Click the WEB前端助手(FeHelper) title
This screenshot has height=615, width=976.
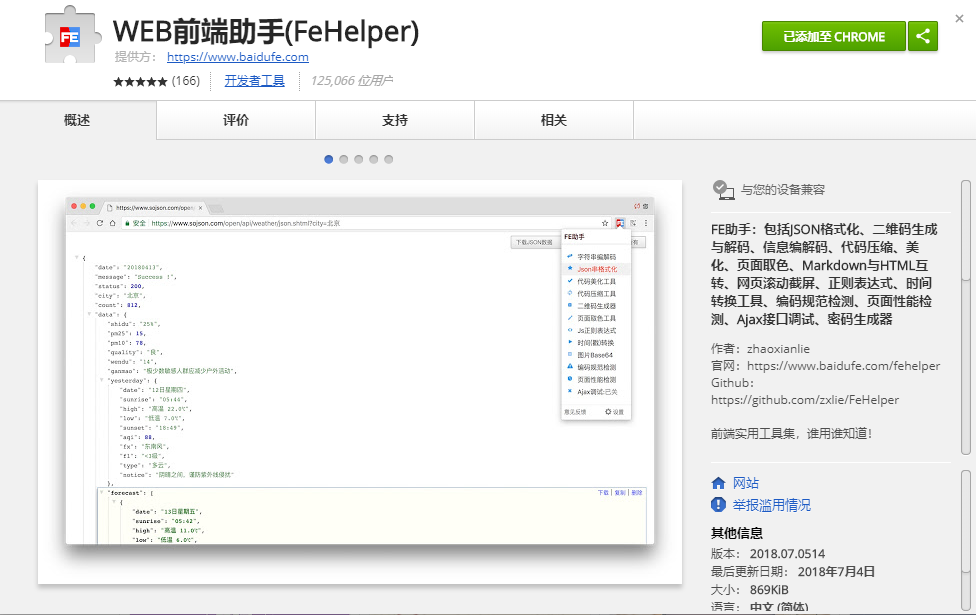click(266, 31)
